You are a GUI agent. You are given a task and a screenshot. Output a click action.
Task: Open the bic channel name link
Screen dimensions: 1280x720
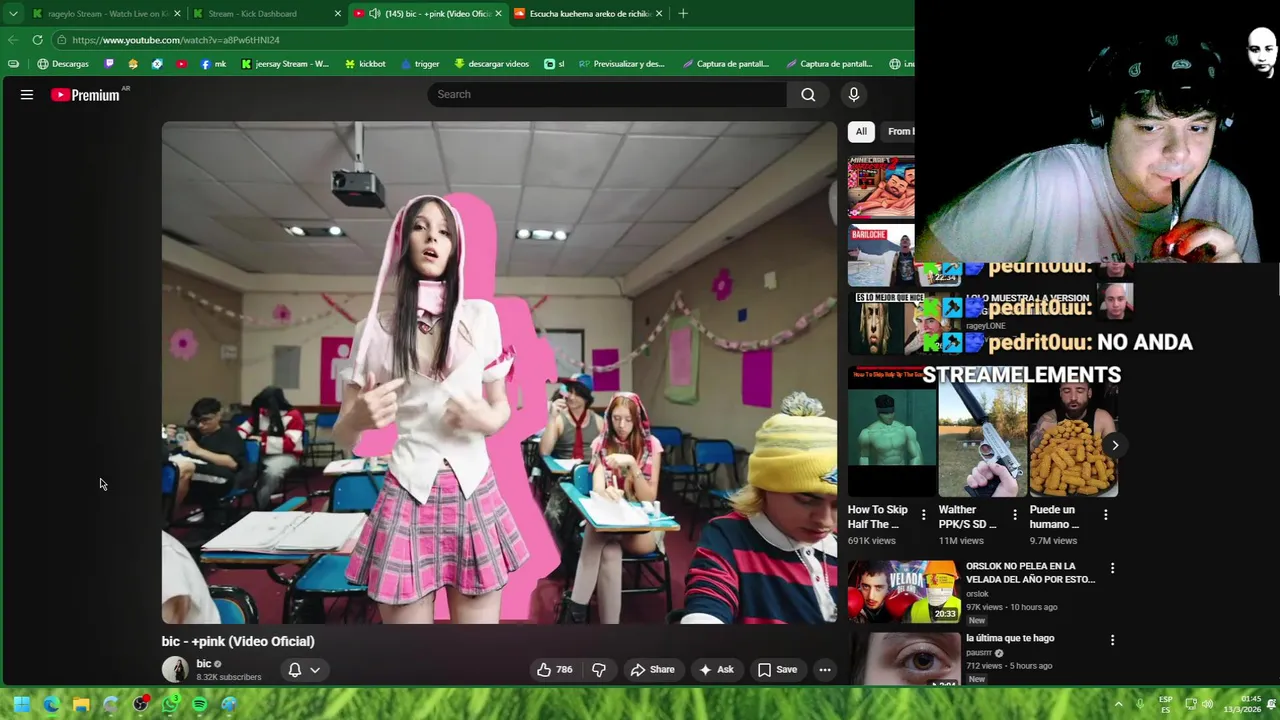point(204,663)
